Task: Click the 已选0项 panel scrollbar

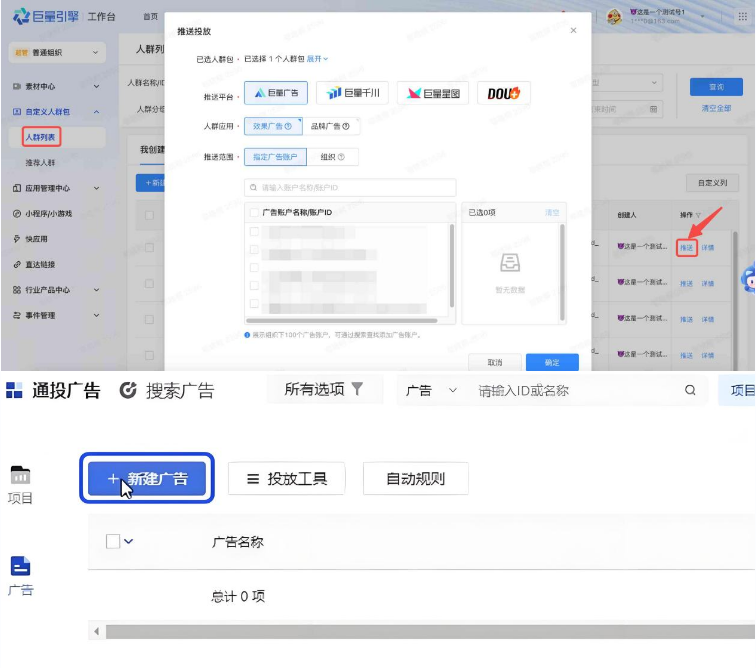Action: point(562,273)
